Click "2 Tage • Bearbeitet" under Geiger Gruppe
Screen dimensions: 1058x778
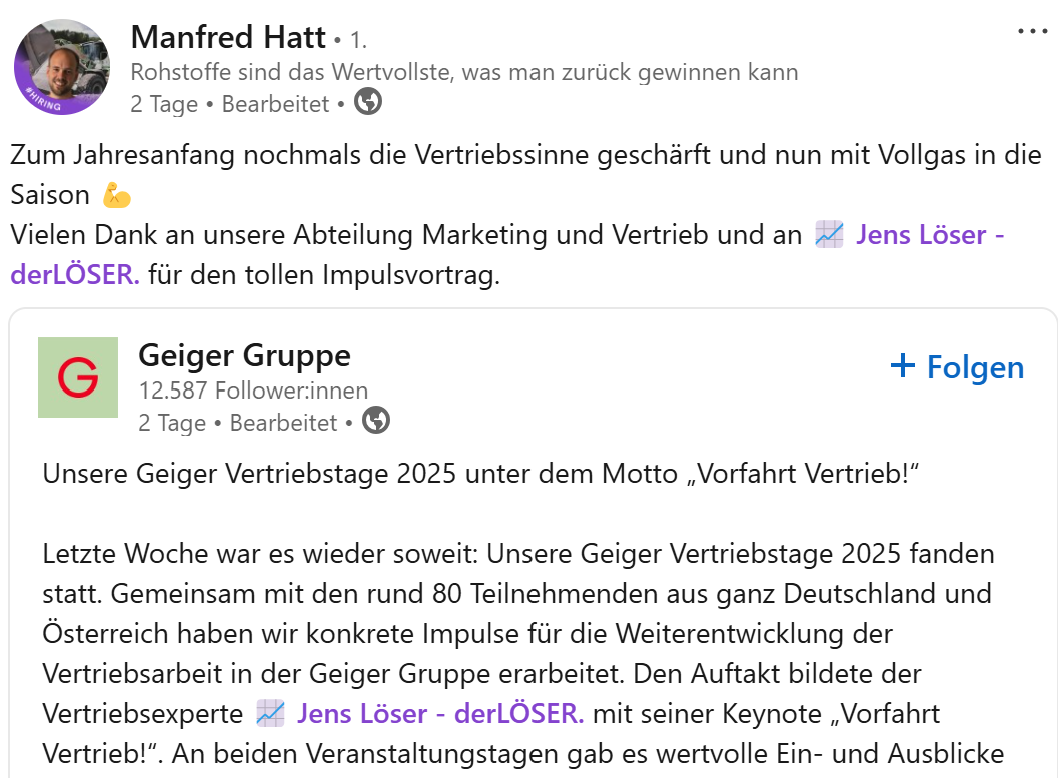point(237,423)
